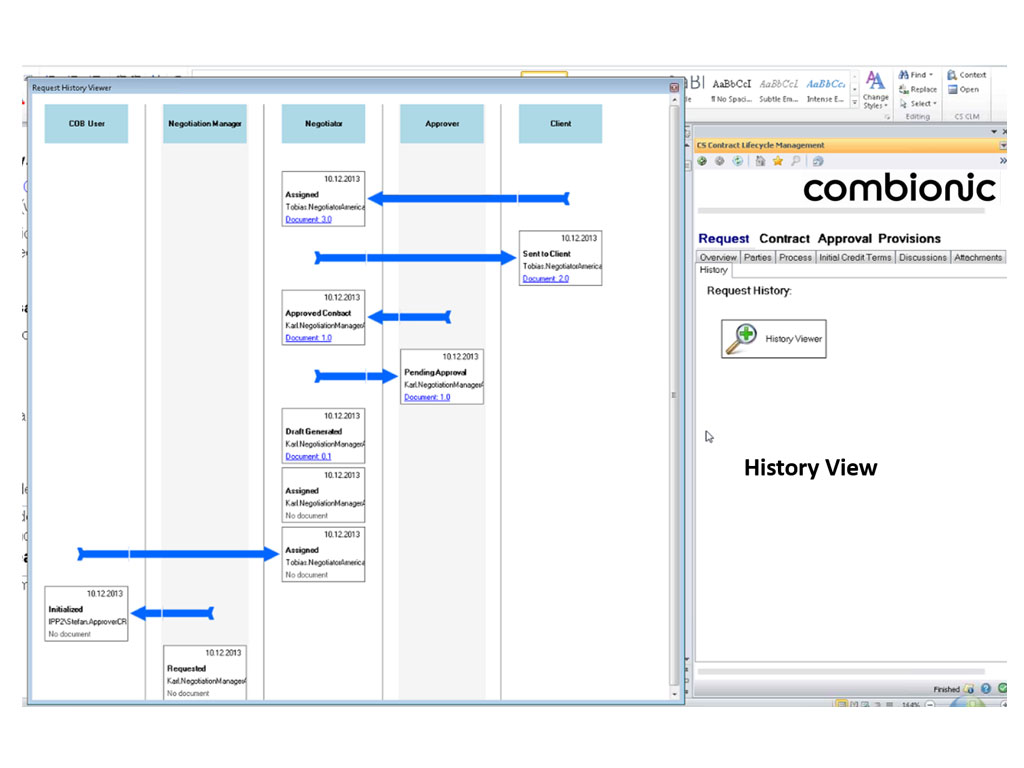The image size is (1024, 768).
Task: Click the green back navigation icon
Action: [703, 161]
